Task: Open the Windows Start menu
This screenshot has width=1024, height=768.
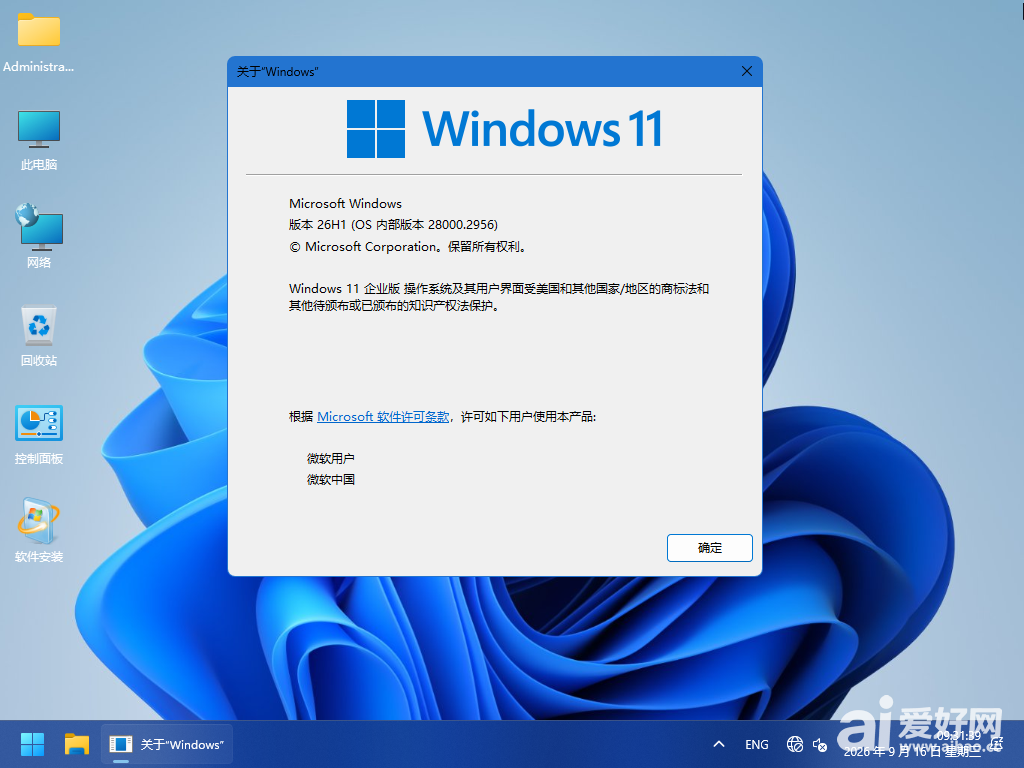Action: [32, 744]
